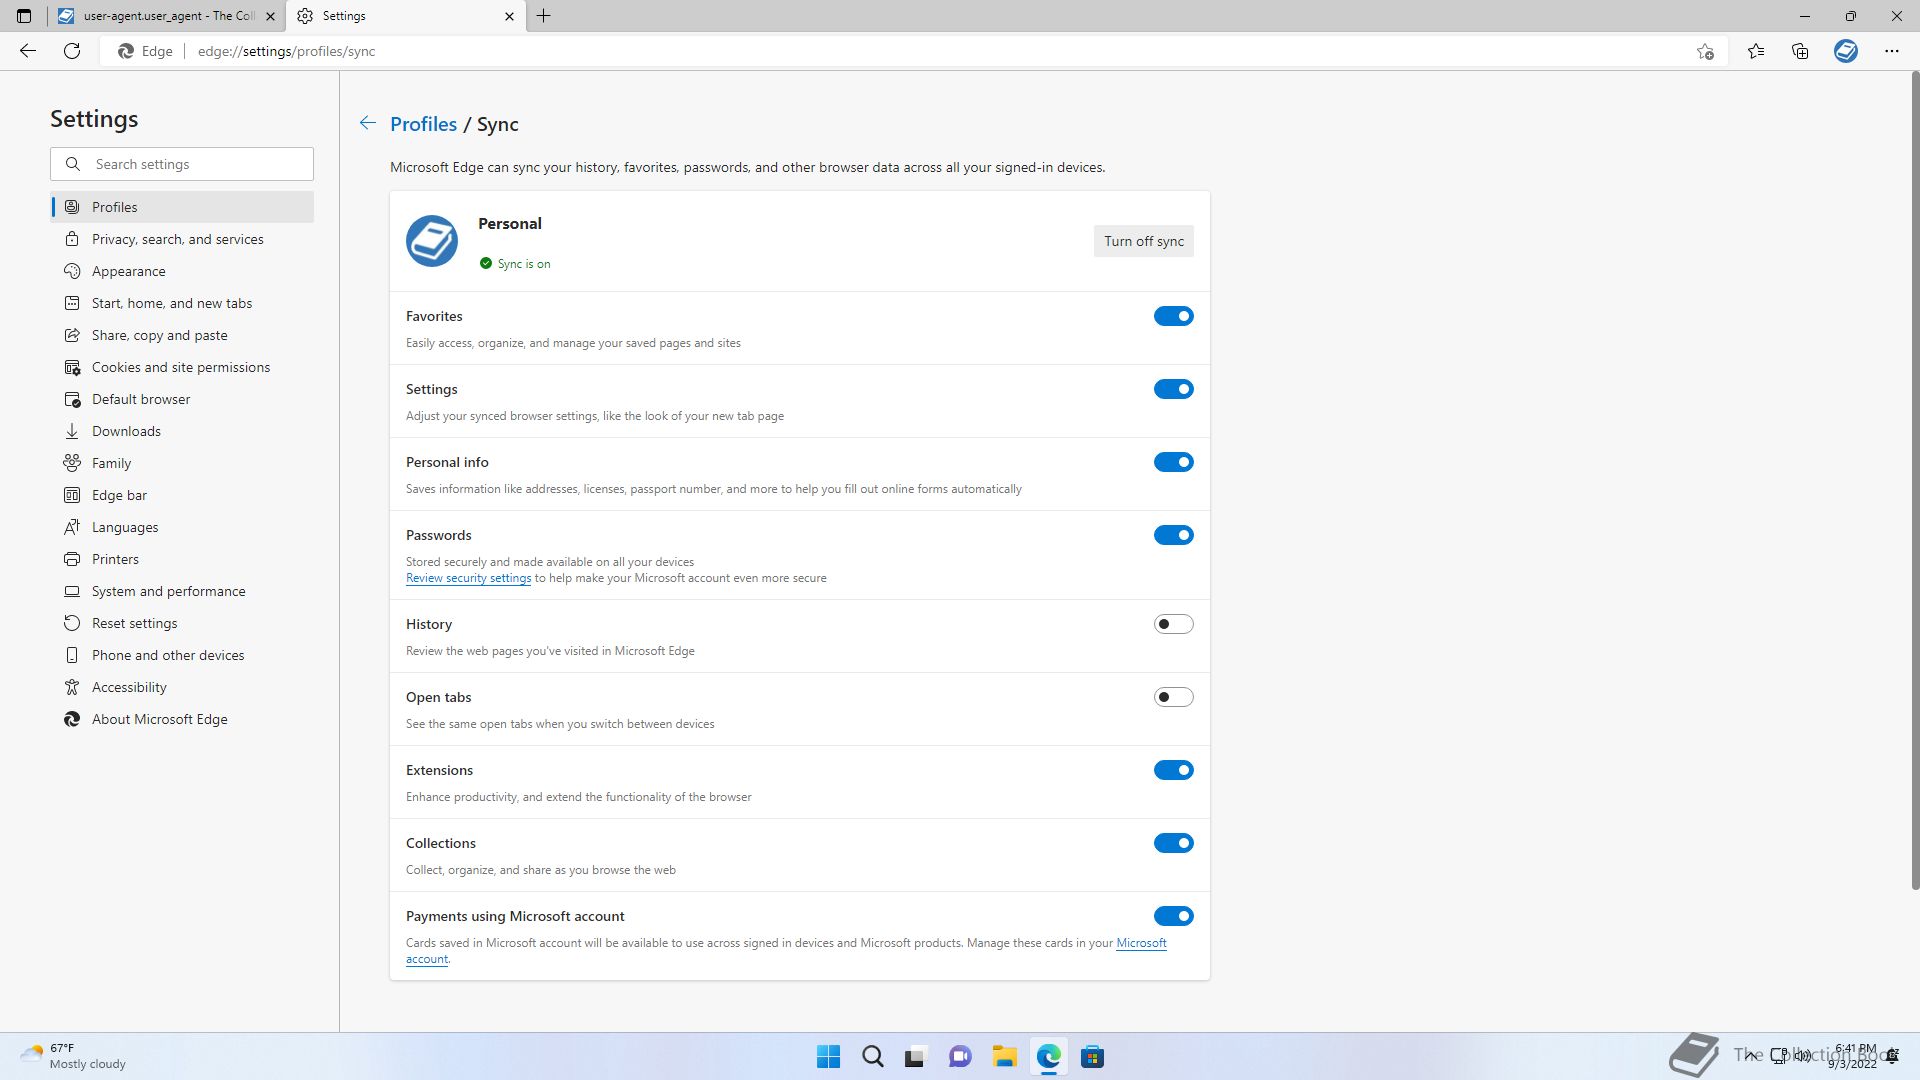Open the tab actions menu icon
1920x1080 pixels.
pyautogui.click(x=24, y=16)
